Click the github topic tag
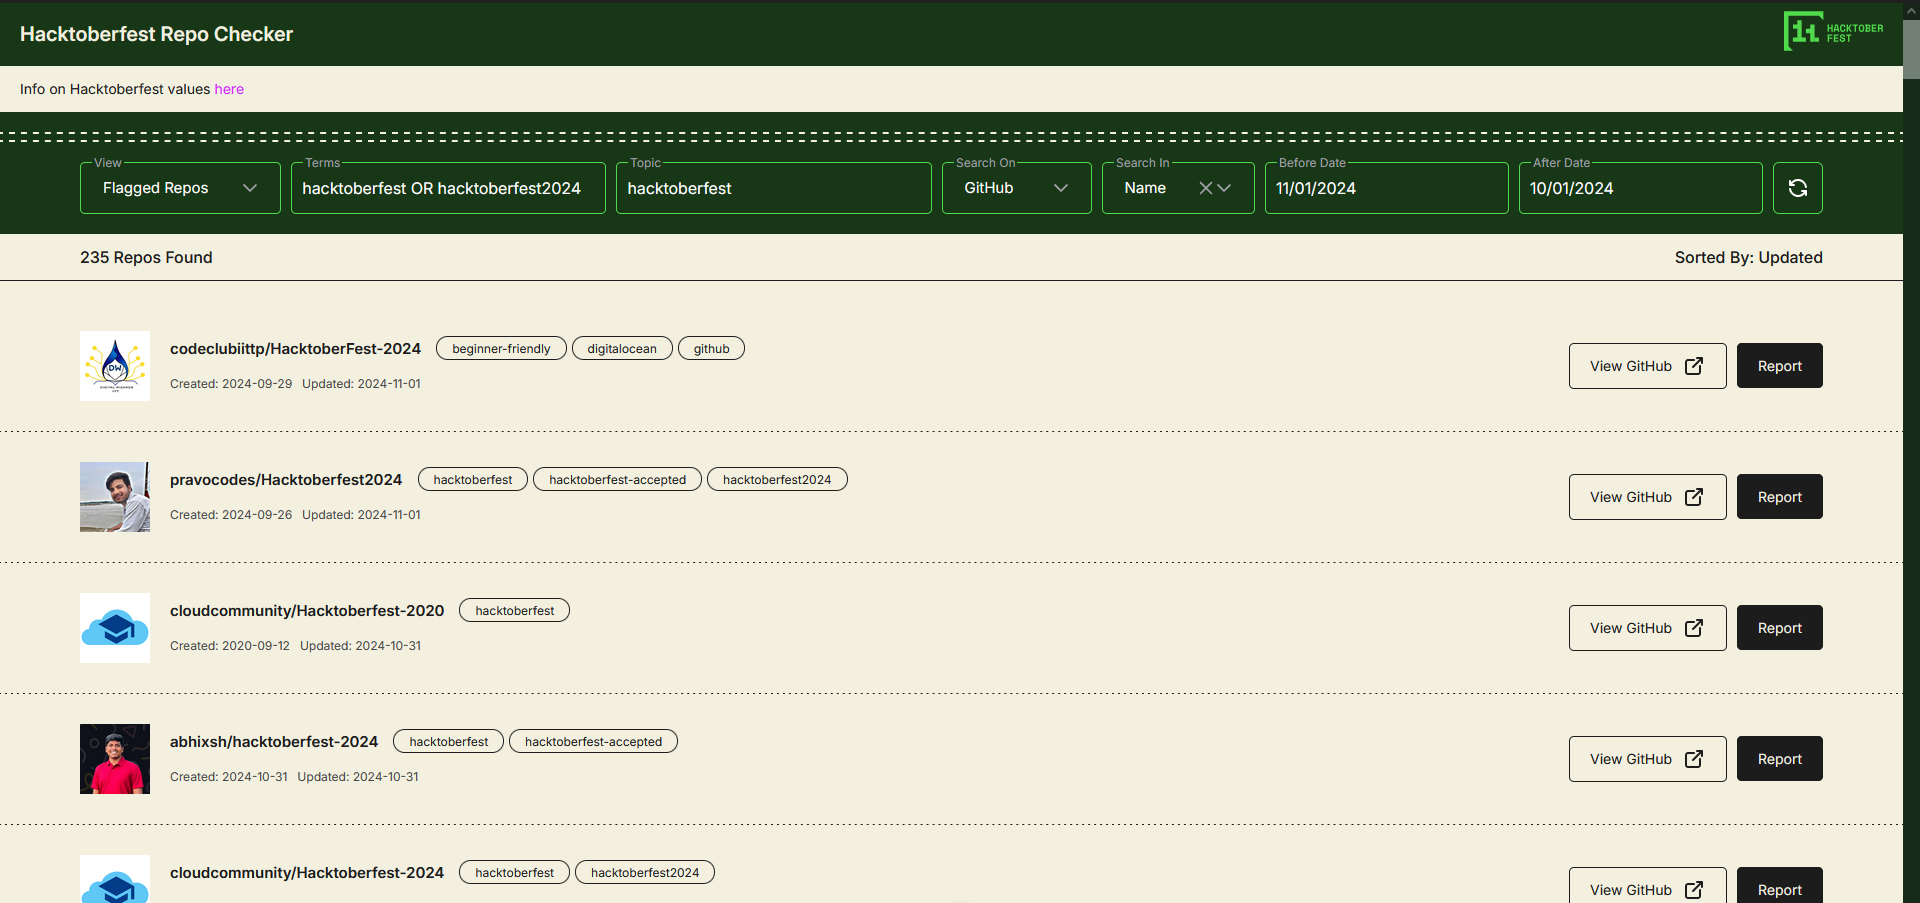This screenshot has height=903, width=1920. [711, 349]
